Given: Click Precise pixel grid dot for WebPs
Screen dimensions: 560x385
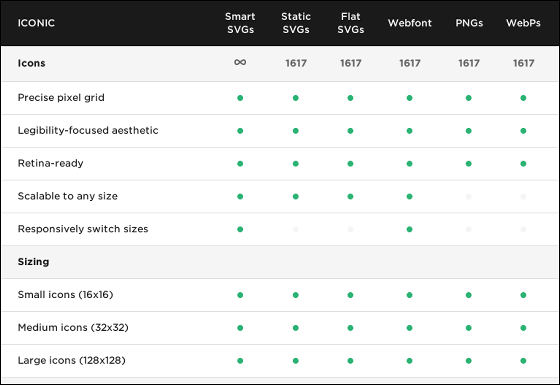Looking at the screenshot, I should (523, 98).
